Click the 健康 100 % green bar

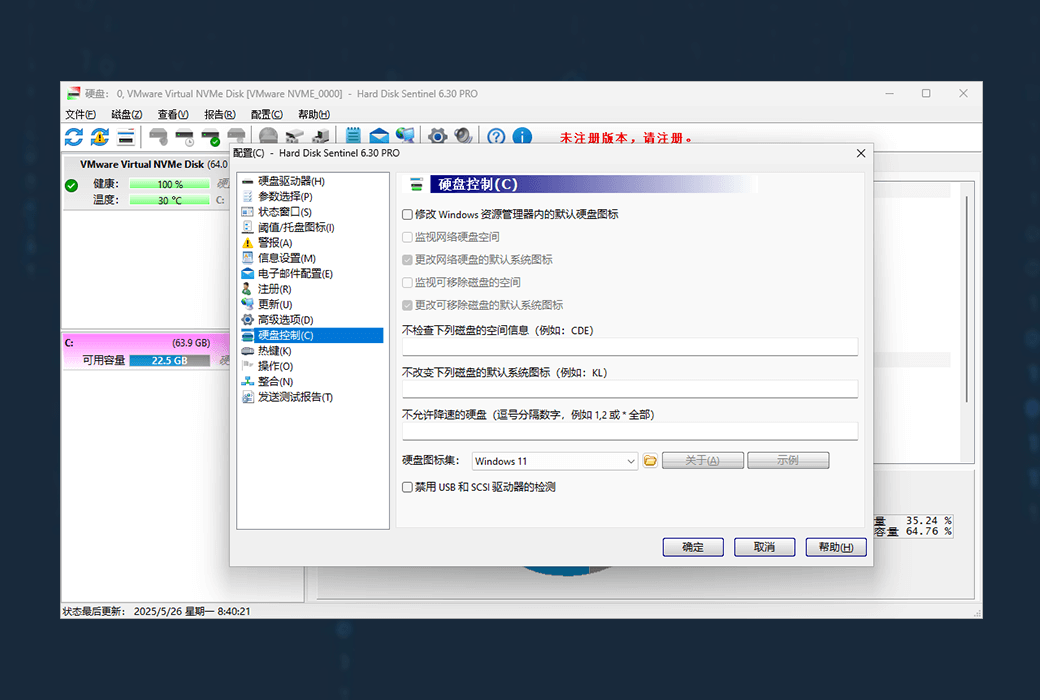(x=170, y=184)
